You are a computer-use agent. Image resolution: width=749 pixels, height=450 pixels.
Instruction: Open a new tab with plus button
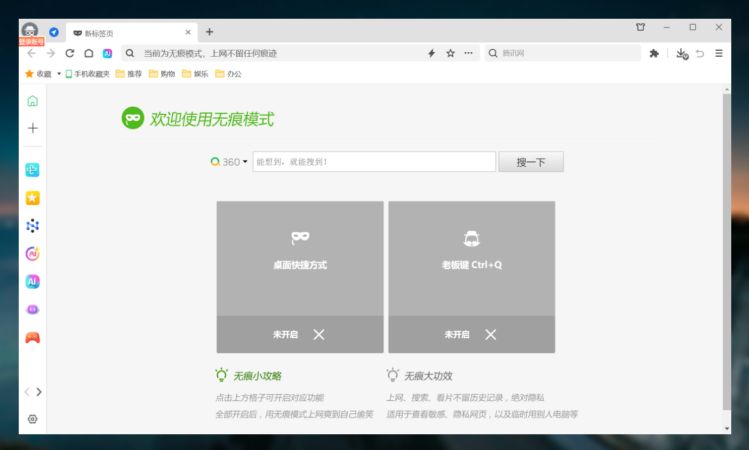[209, 32]
